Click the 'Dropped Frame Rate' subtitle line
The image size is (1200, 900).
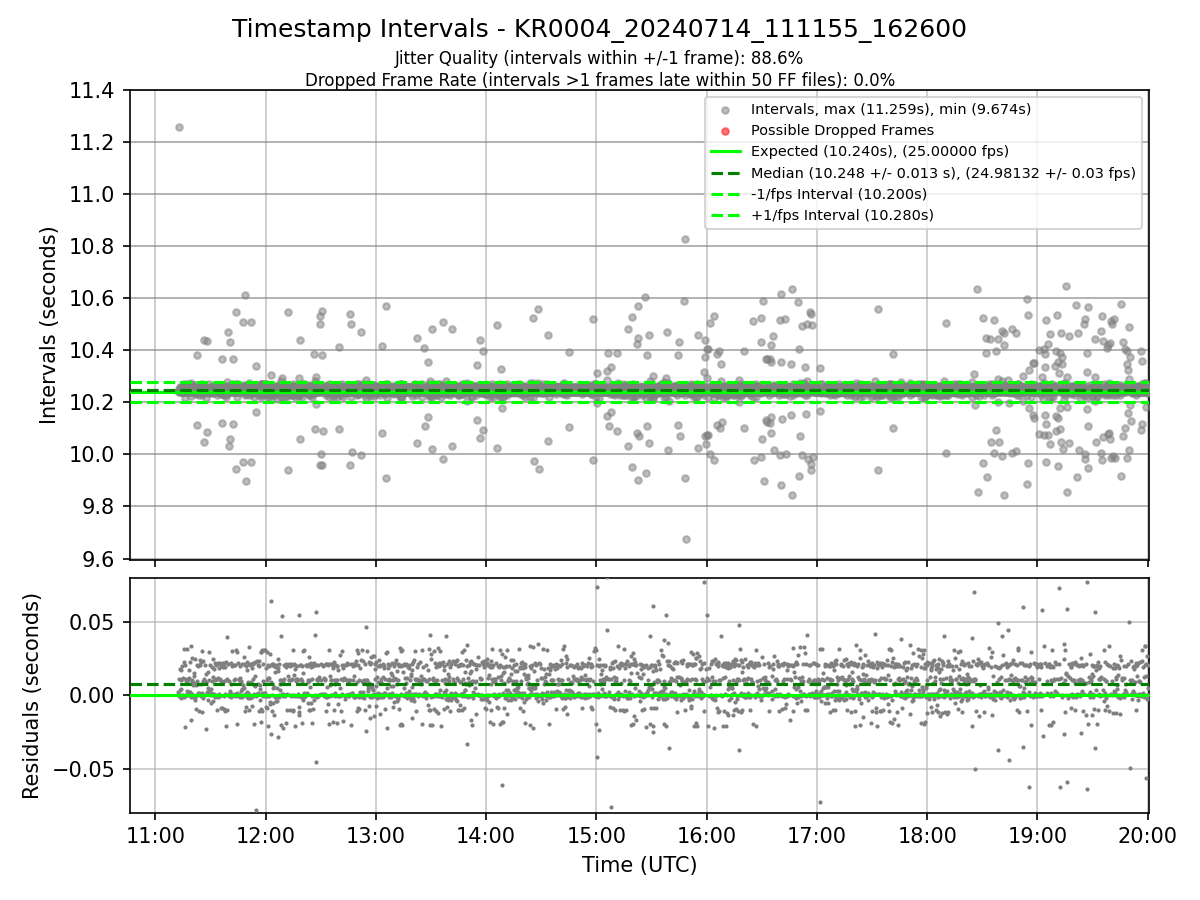(599, 80)
